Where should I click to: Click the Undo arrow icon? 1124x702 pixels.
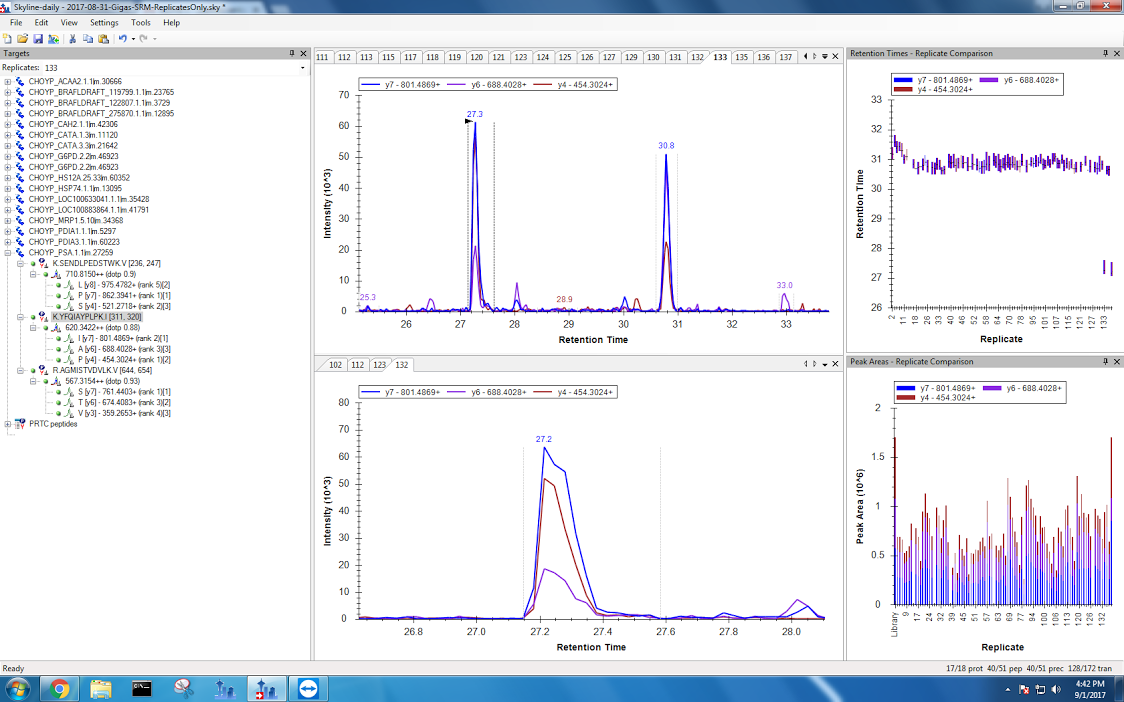(121, 38)
